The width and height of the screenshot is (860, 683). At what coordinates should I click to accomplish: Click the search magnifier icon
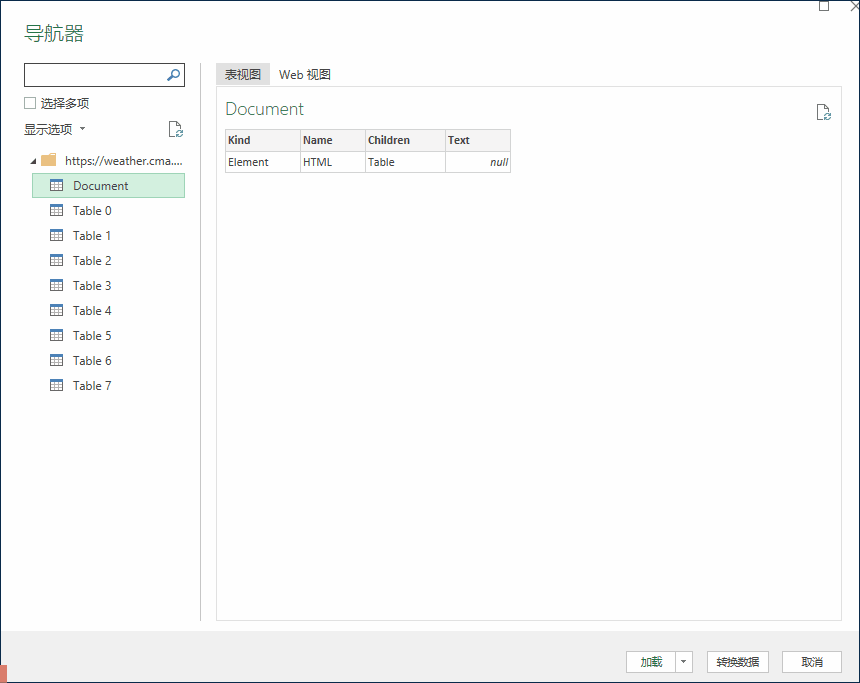click(174, 75)
